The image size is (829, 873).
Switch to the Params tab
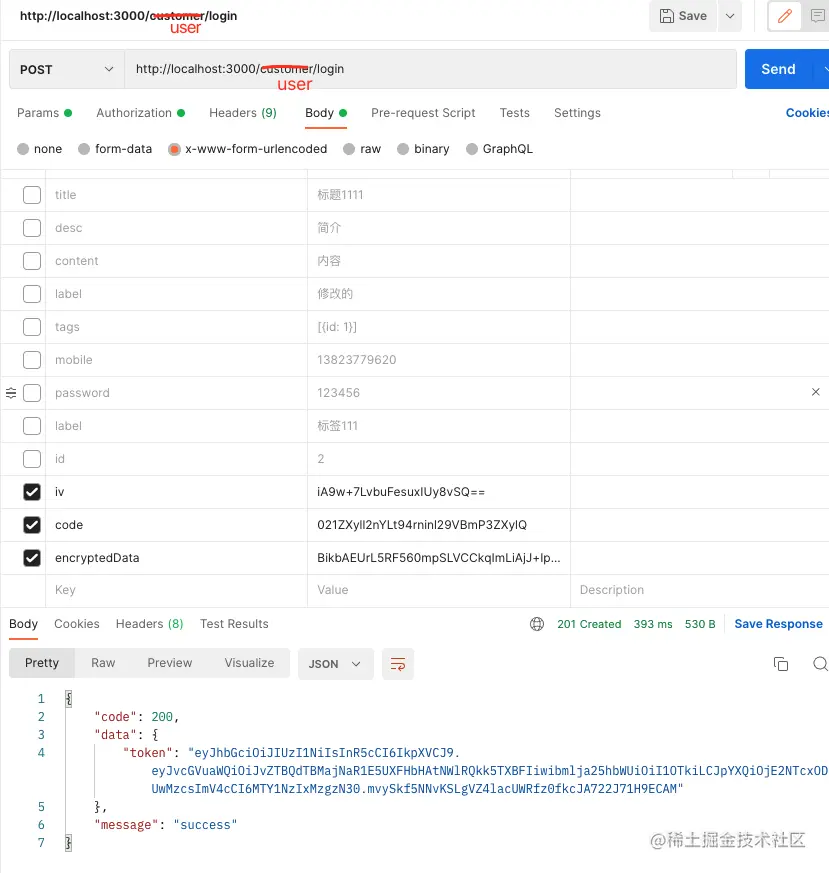45,113
